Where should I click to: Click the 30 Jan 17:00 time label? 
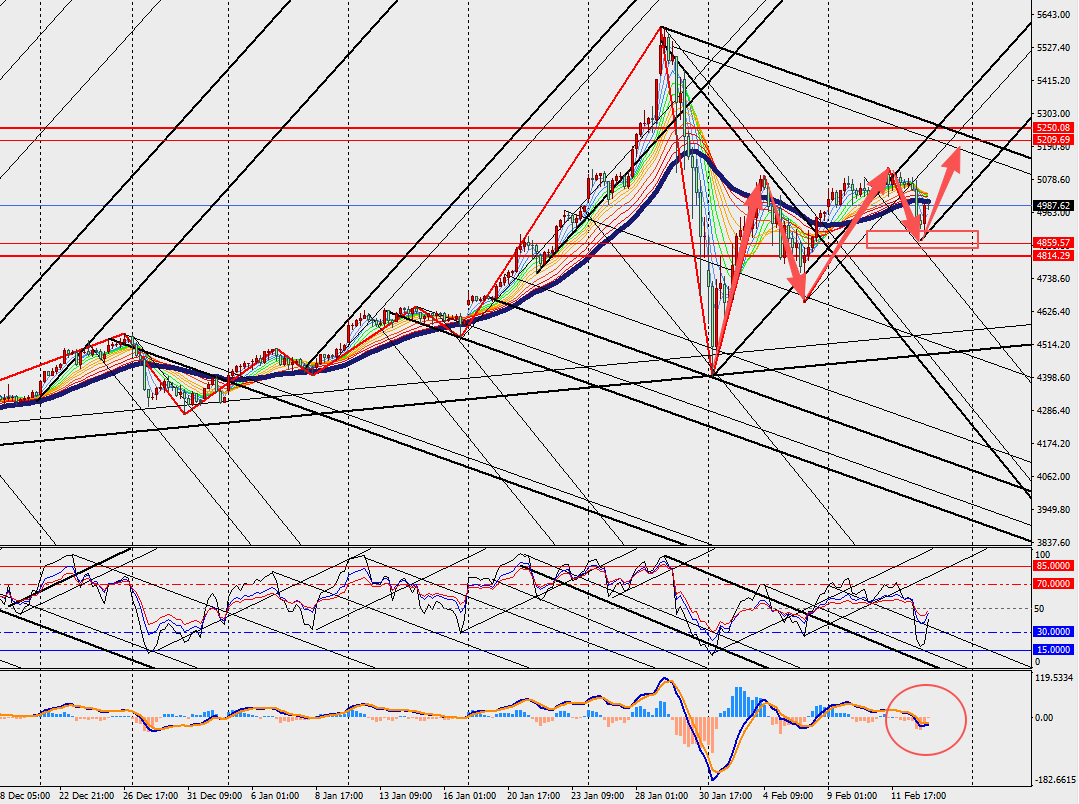pos(726,795)
